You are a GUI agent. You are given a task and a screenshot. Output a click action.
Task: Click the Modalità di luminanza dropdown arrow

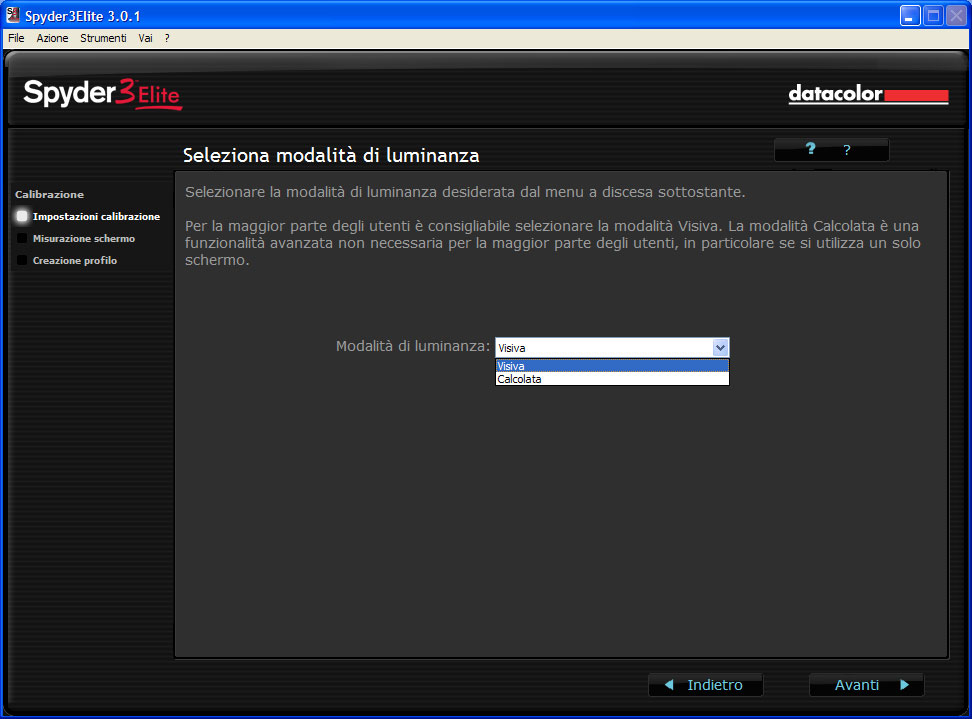[720, 348]
